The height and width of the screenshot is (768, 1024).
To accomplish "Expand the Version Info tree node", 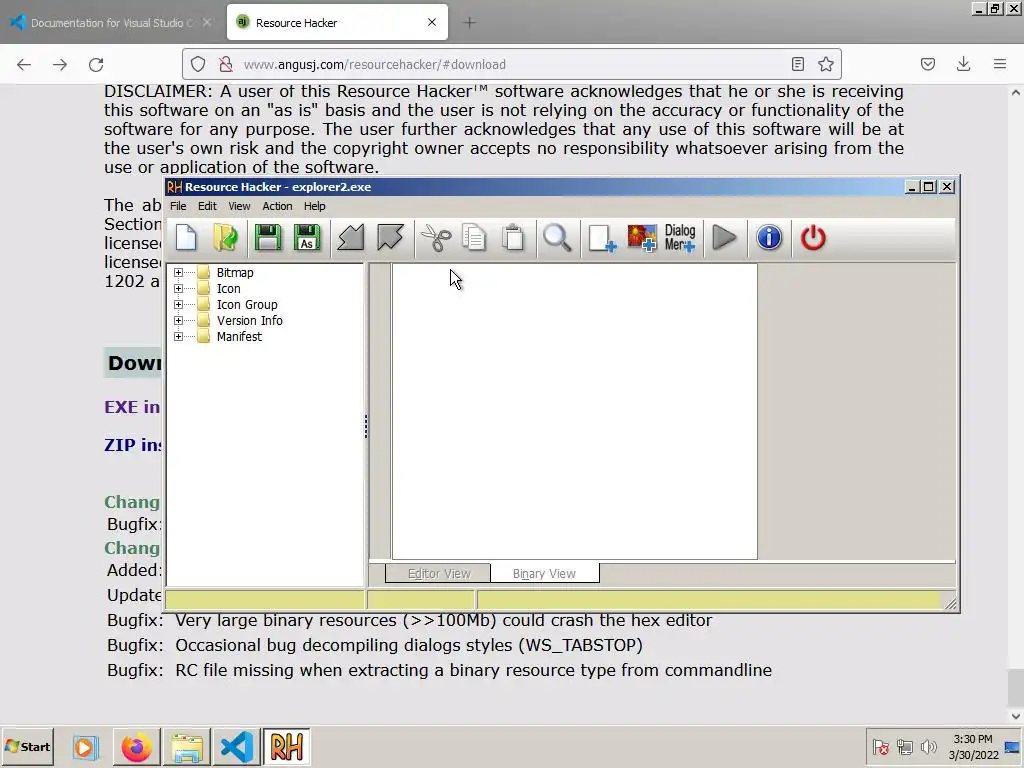I will click(178, 321).
